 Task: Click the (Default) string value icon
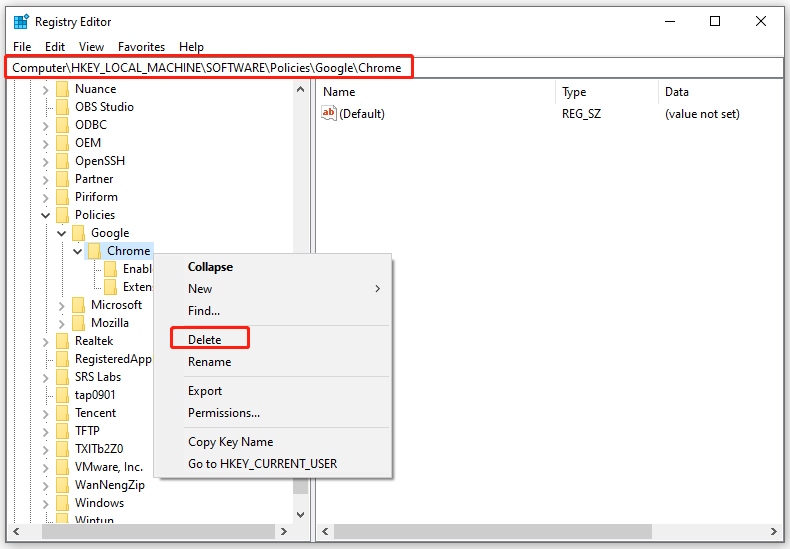point(328,113)
